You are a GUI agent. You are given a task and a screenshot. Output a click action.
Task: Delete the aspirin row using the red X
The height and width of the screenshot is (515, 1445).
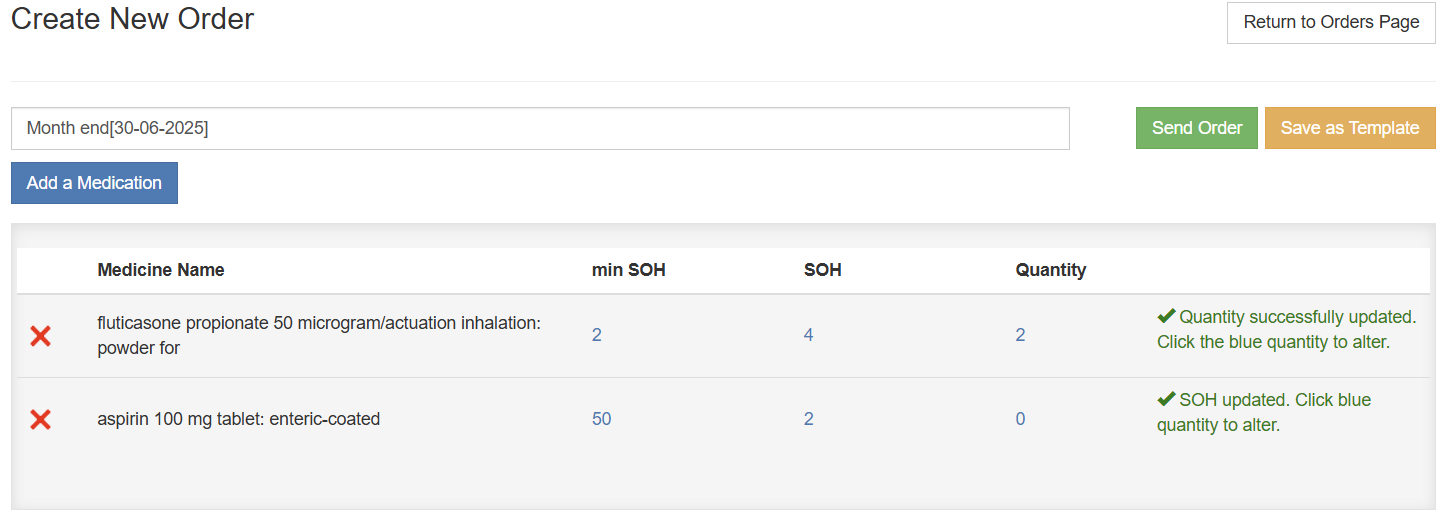coord(40,420)
